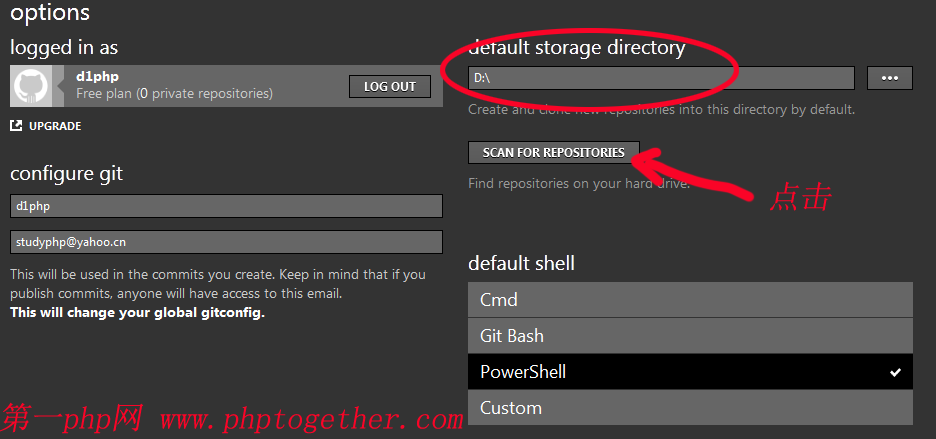Image resolution: width=936 pixels, height=439 pixels.
Task: Click the checkmark icon on PowerShell row
Action: click(x=895, y=373)
